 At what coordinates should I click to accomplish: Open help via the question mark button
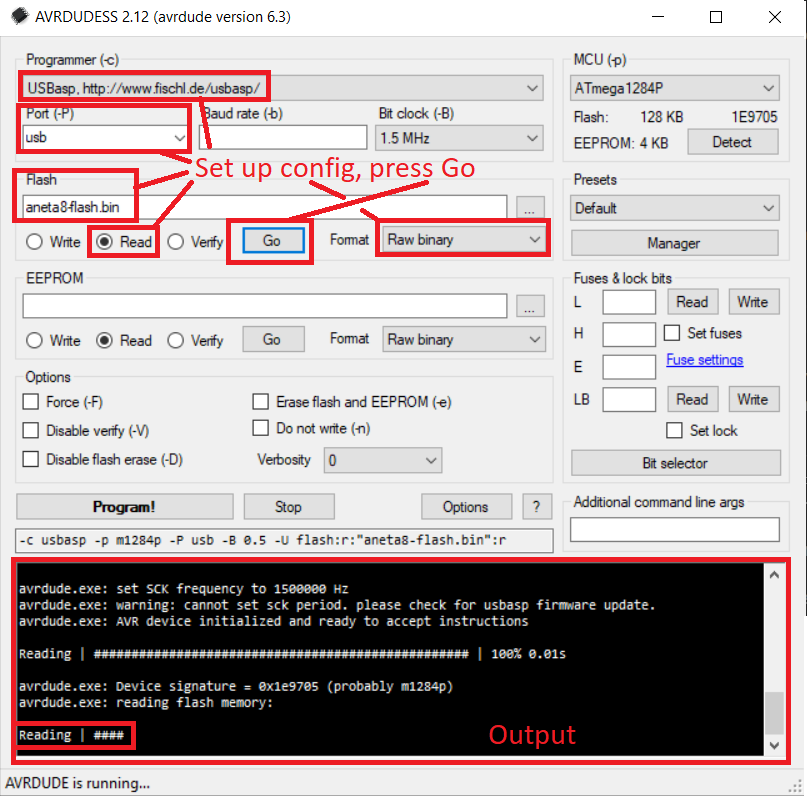[537, 506]
